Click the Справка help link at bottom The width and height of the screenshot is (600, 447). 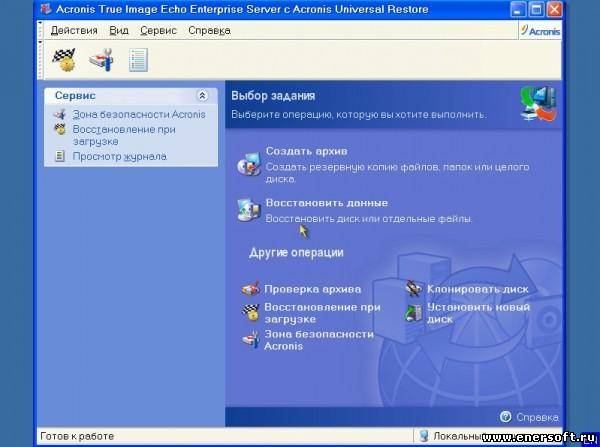[537, 417]
